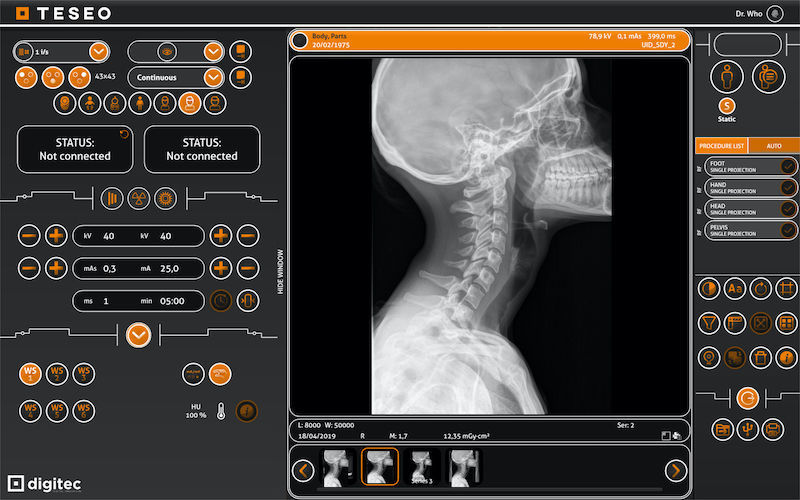Click the text annotation 'Aa' icon
The width and height of the screenshot is (800, 500).
coord(735,288)
